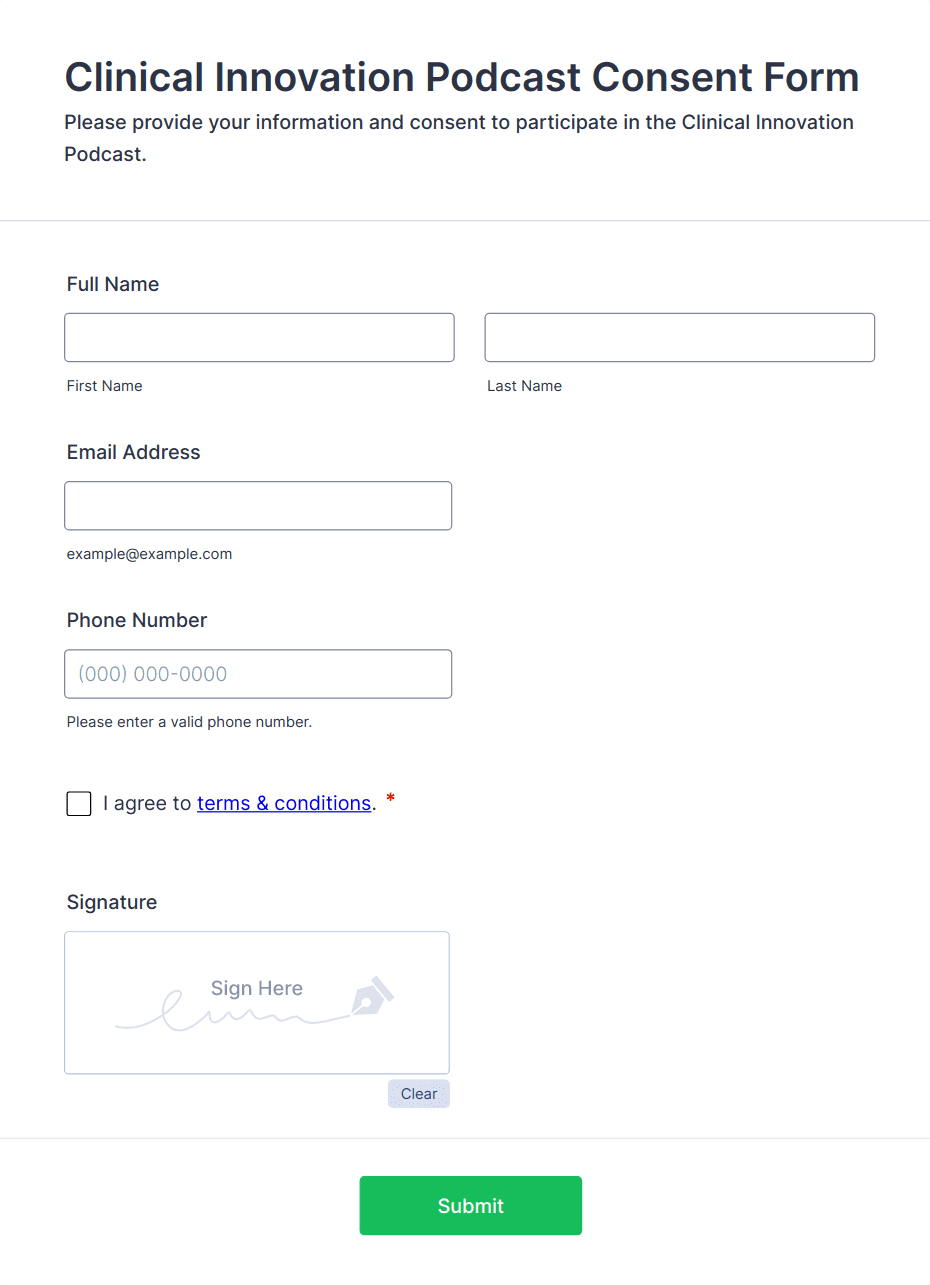Screen dimensions: 930x1285
Task: Click the pen nib icon in signature box
Action: tap(373, 995)
